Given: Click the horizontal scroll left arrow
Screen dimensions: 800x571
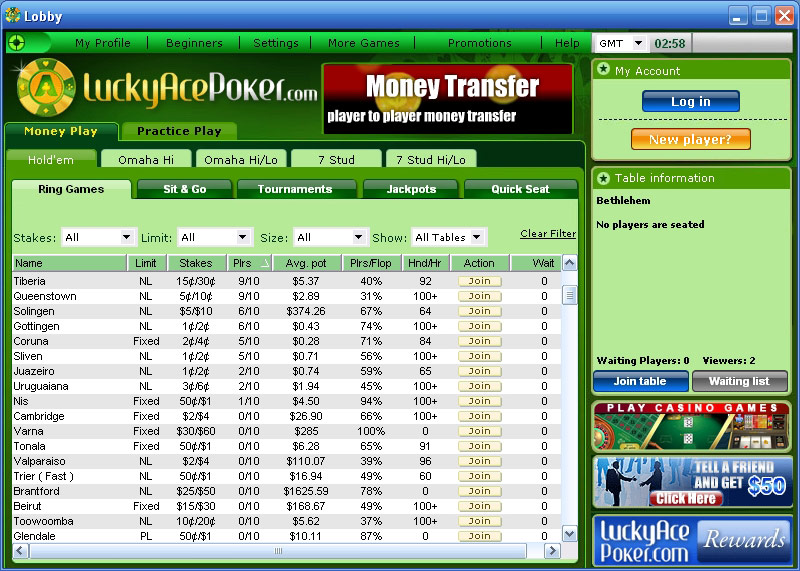Looking at the screenshot, I should tap(20, 551).
